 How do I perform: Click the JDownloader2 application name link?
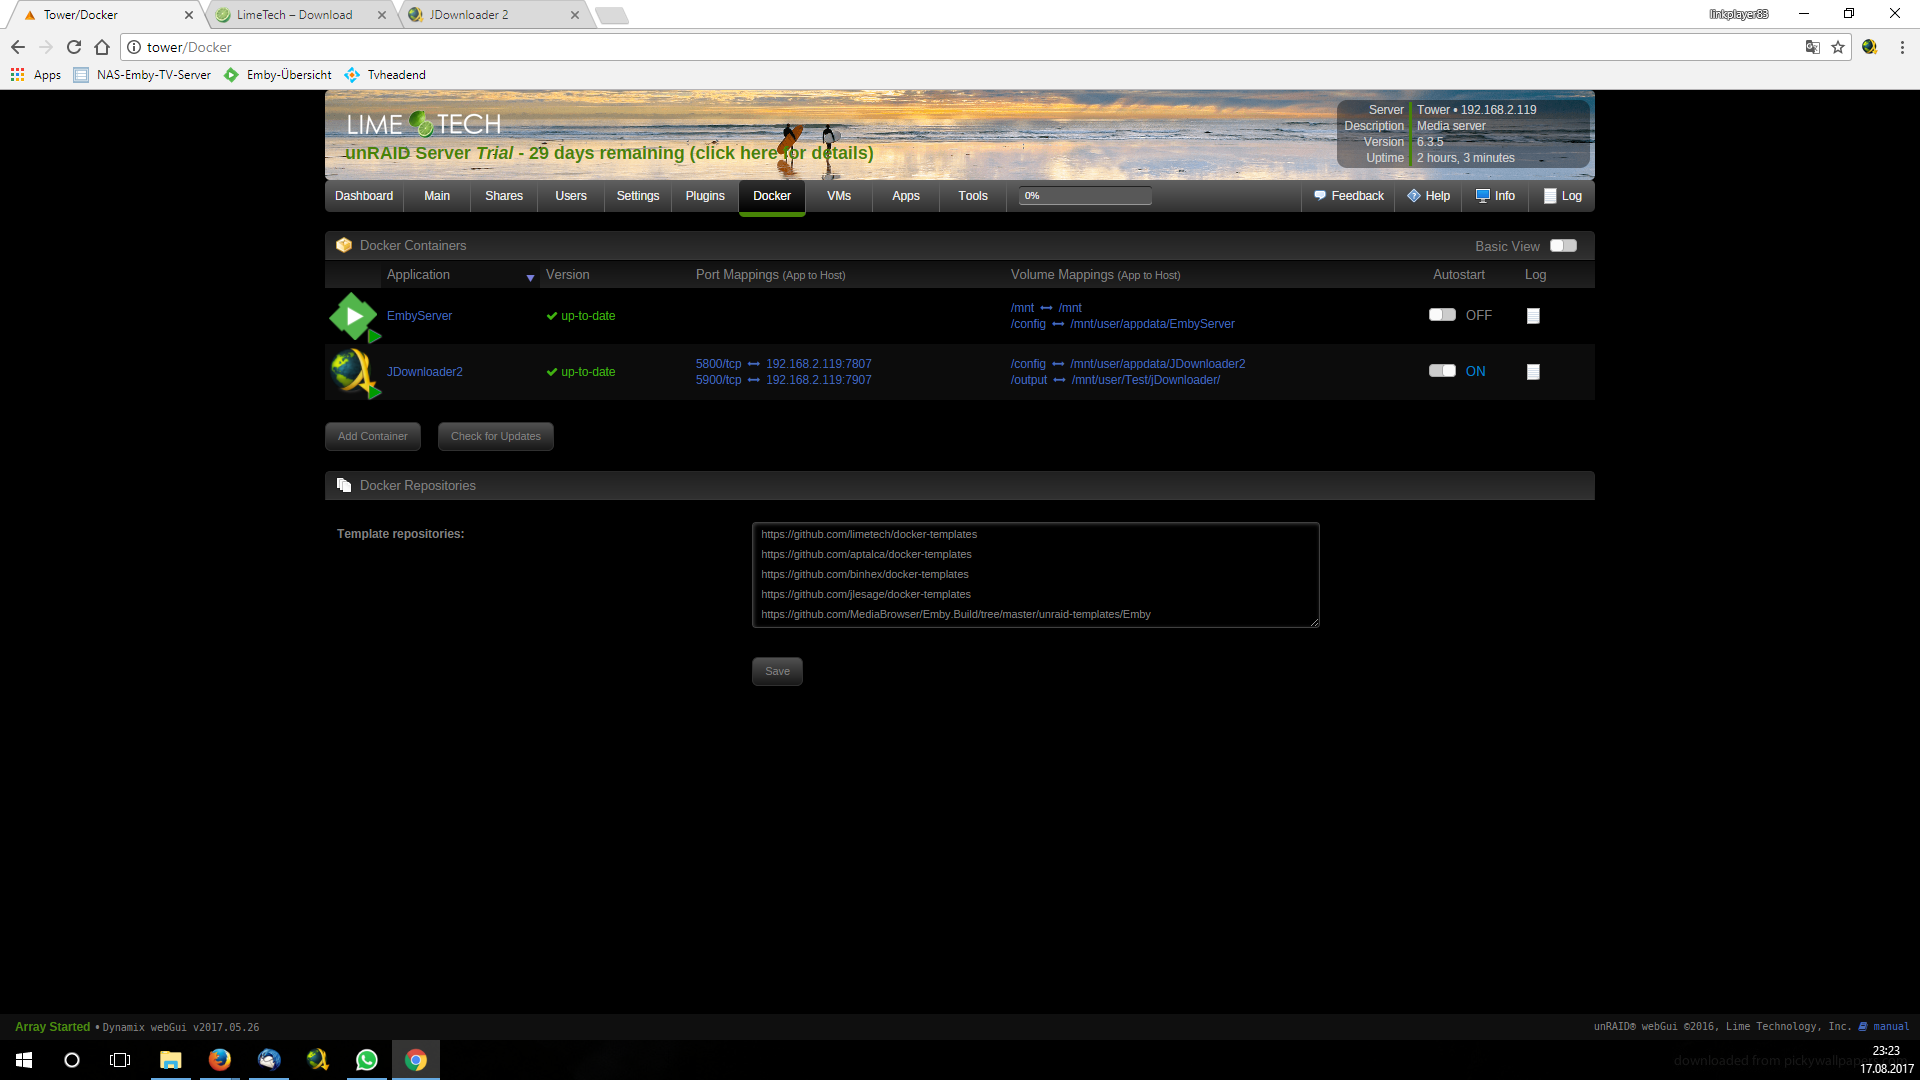(x=425, y=372)
